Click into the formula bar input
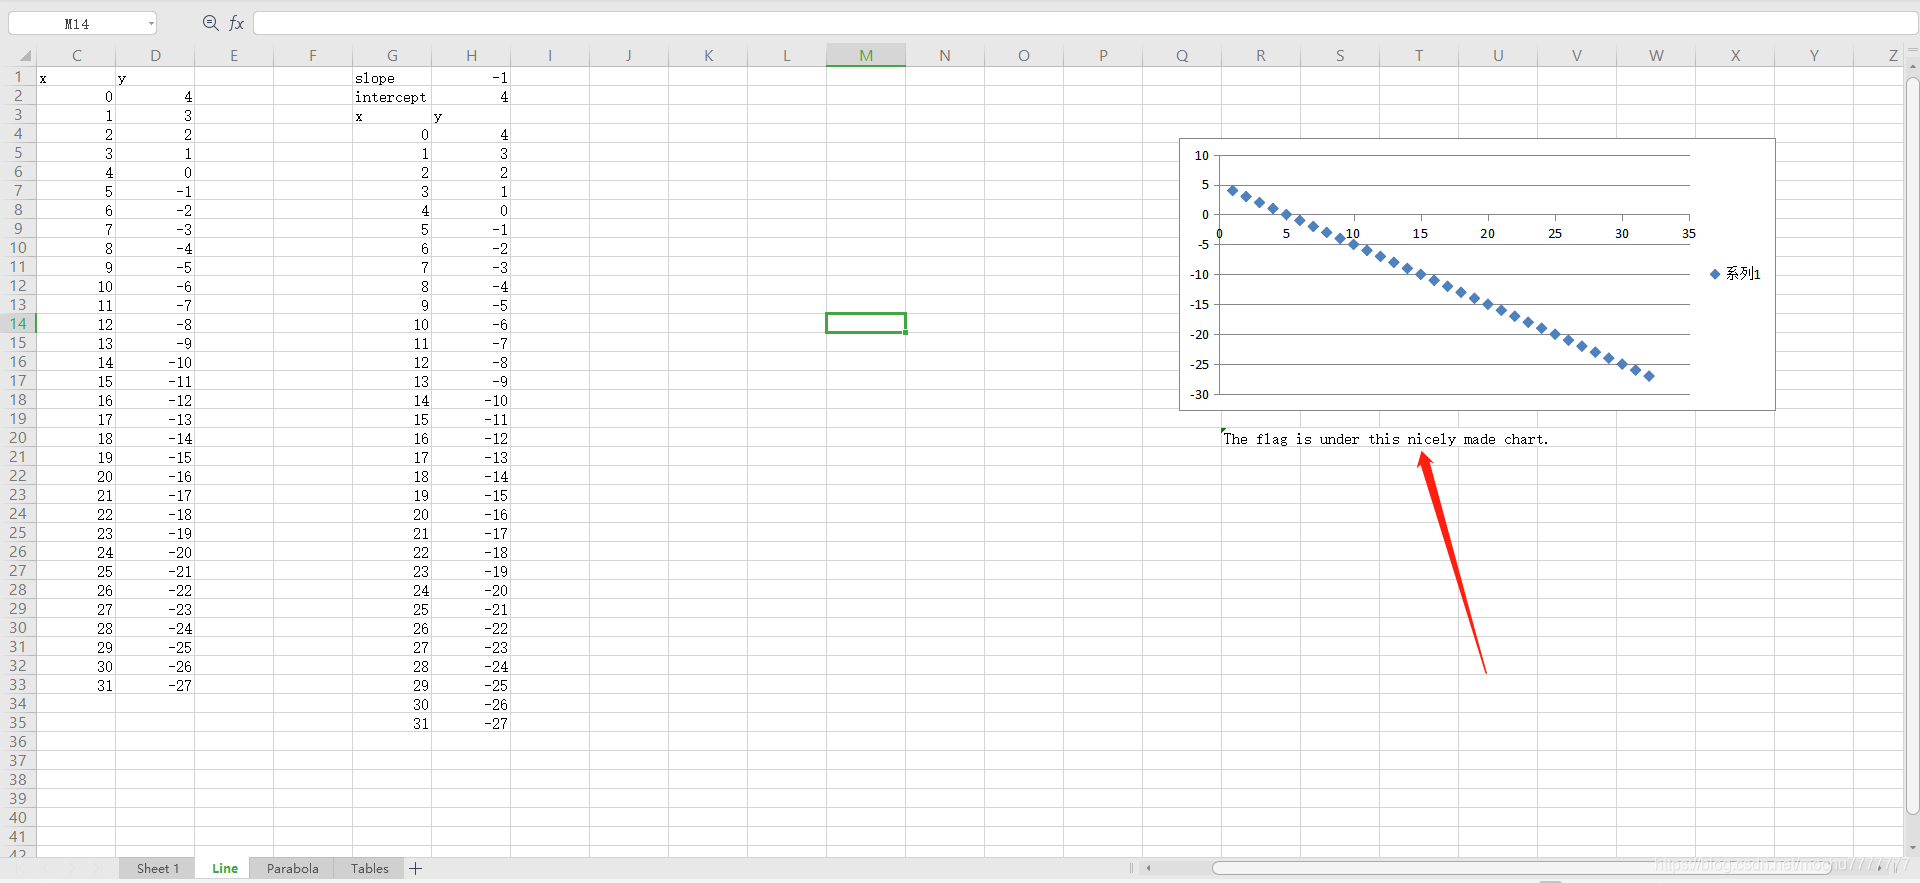This screenshot has width=1920, height=883. point(1084,23)
